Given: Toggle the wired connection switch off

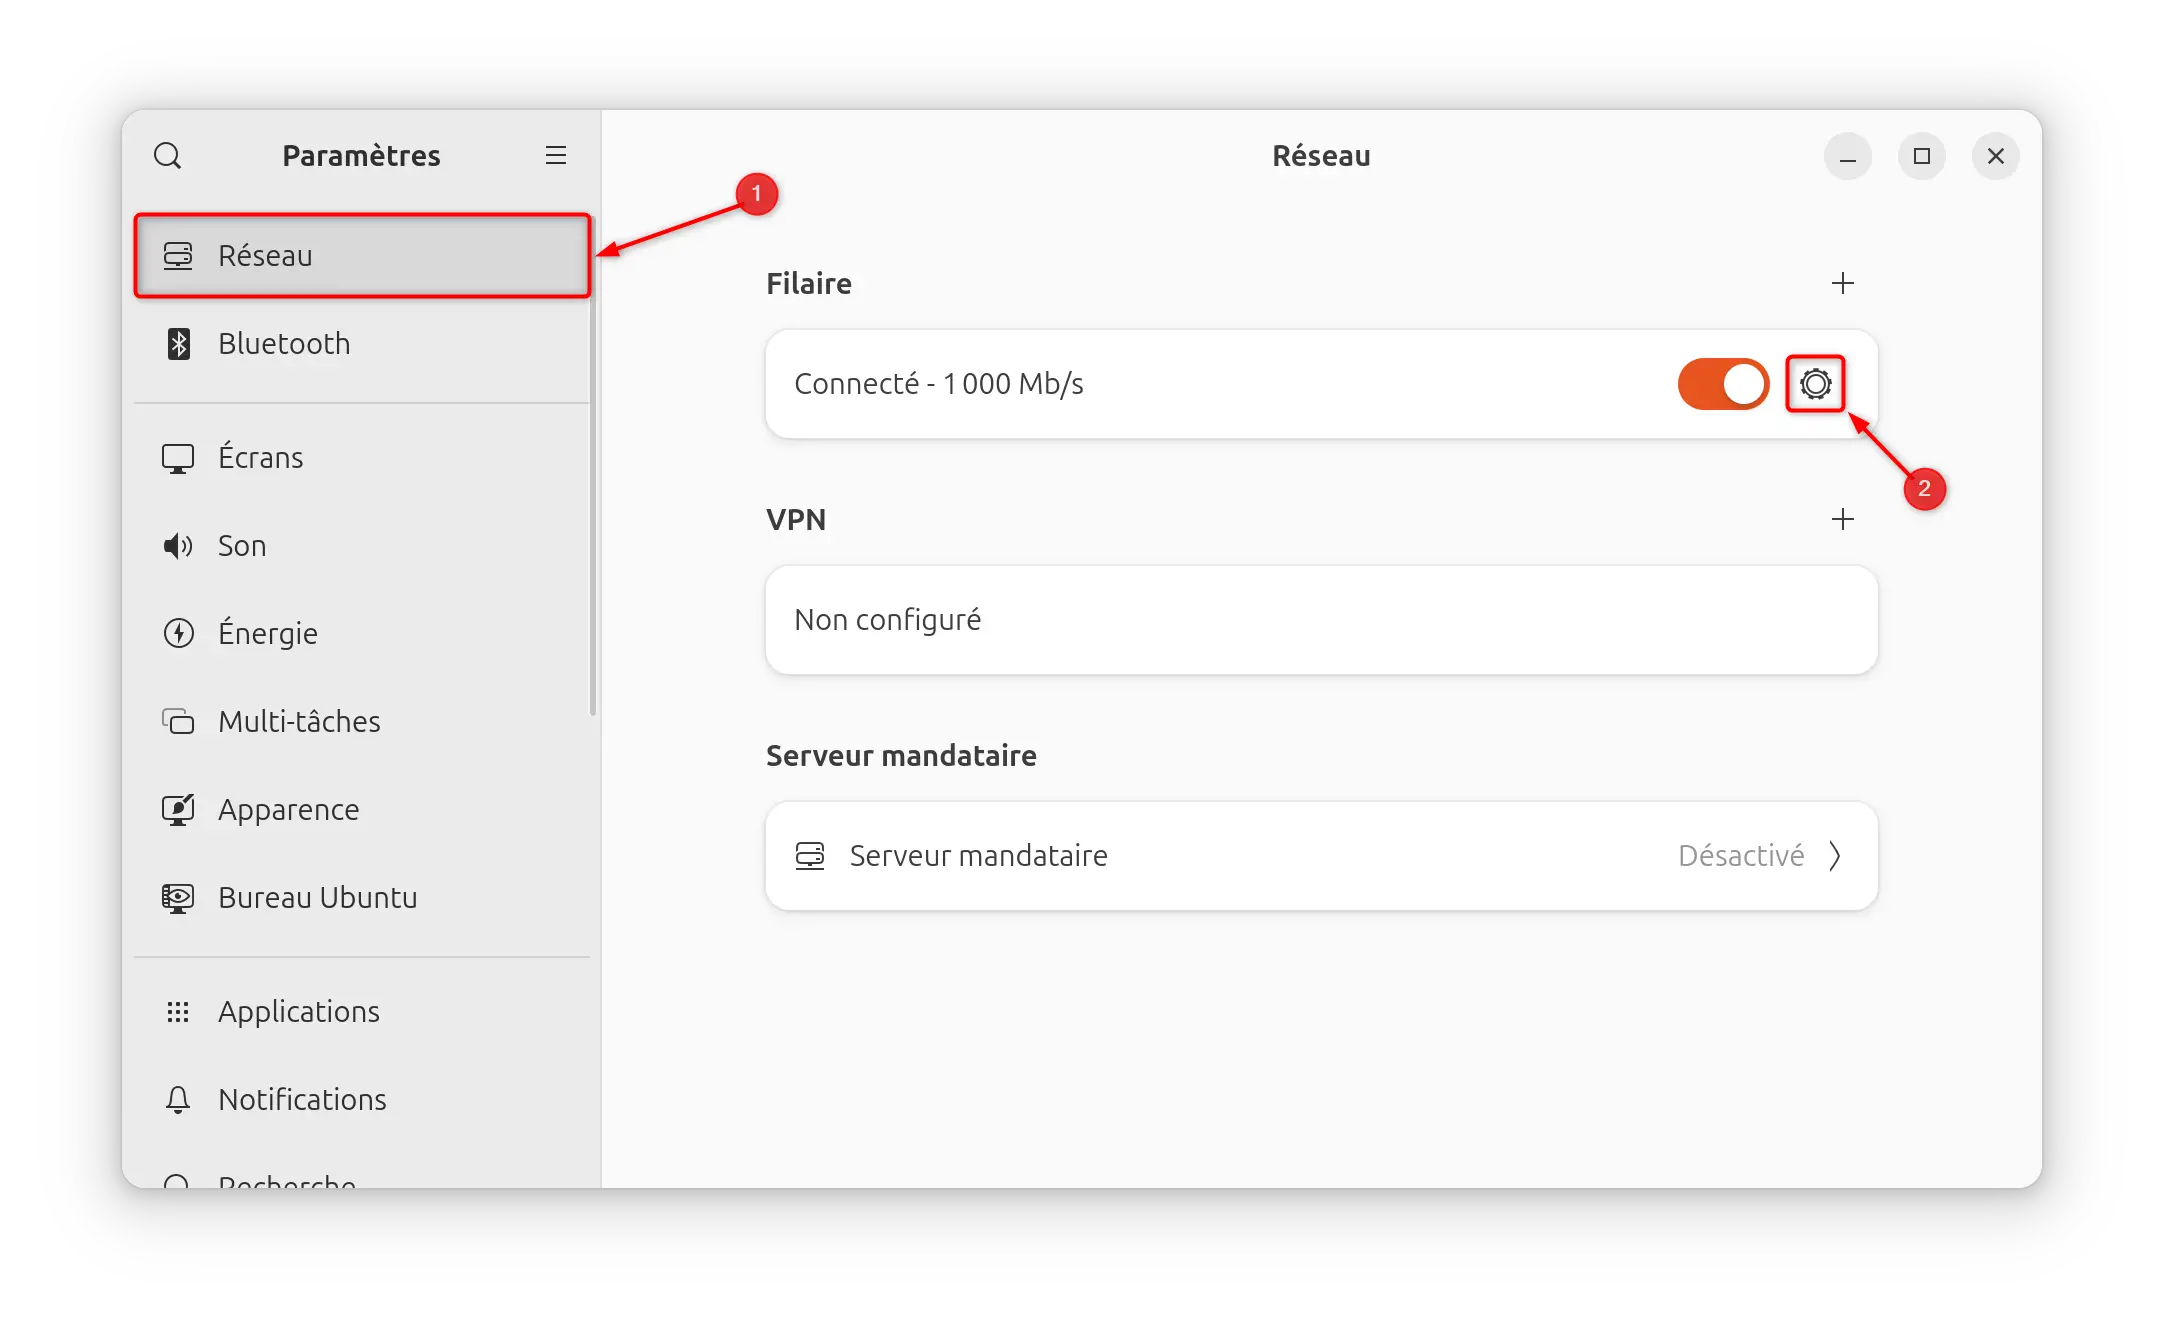Looking at the screenshot, I should (1724, 384).
